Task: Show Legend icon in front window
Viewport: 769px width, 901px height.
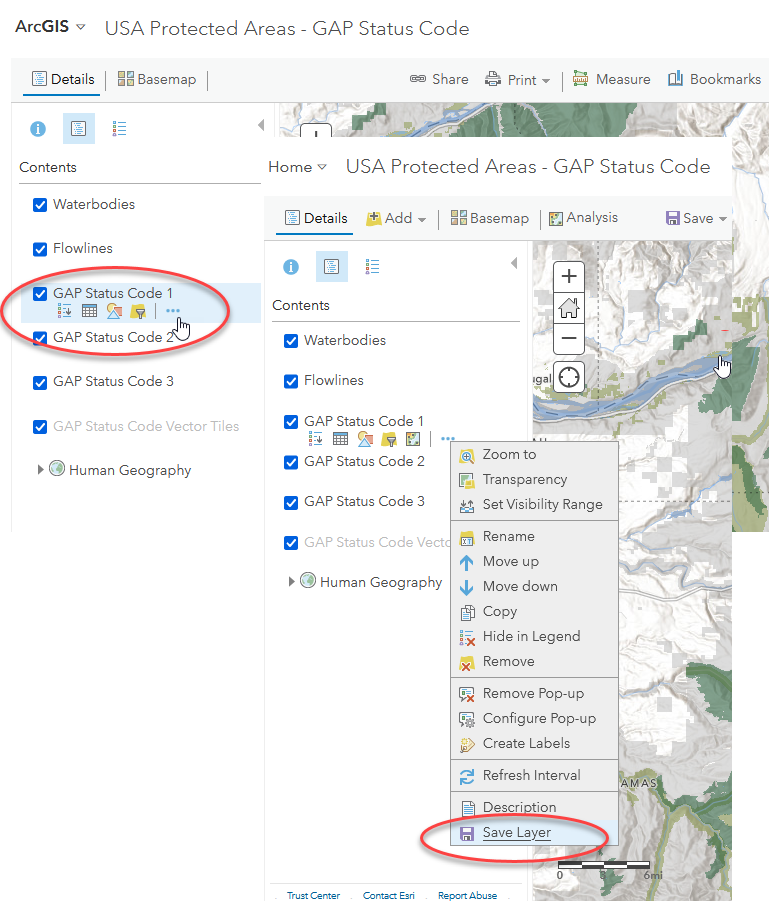Action: pos(372,267)
